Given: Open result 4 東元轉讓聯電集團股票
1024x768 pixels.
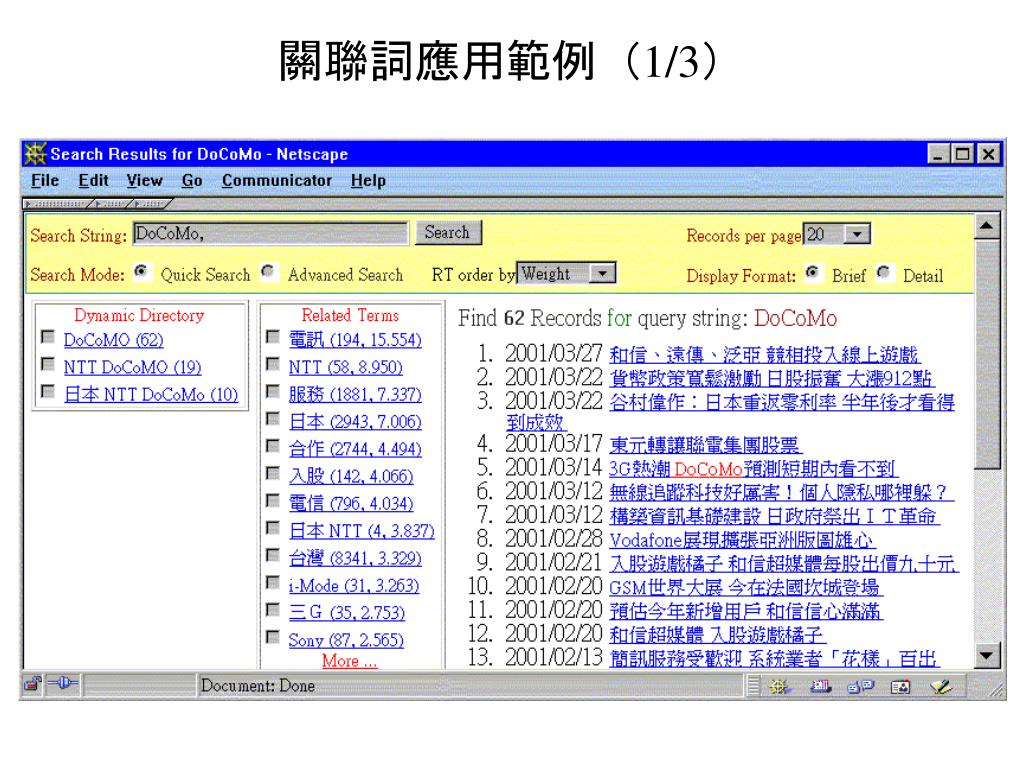Looking at the screenshot, I should tap(705, 445).
